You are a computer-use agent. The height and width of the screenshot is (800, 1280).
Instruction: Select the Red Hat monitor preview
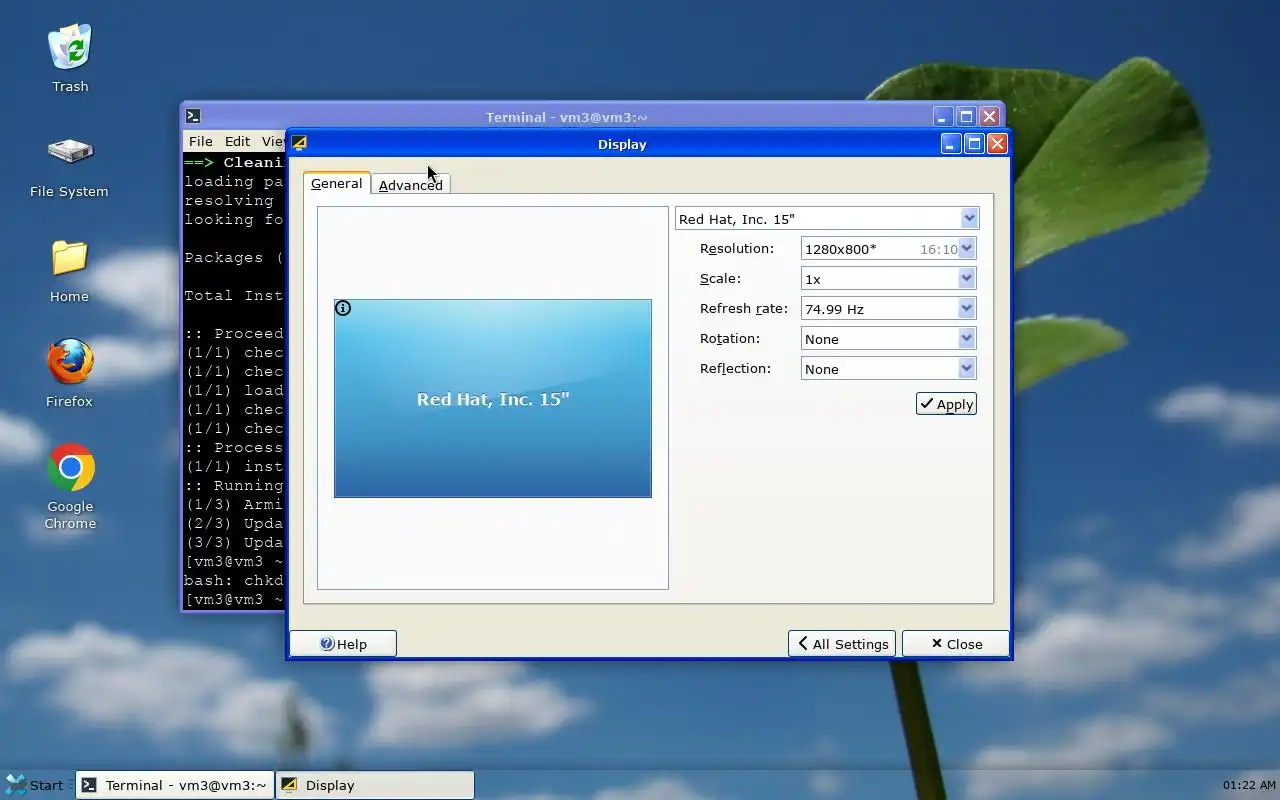coord(493,398)
